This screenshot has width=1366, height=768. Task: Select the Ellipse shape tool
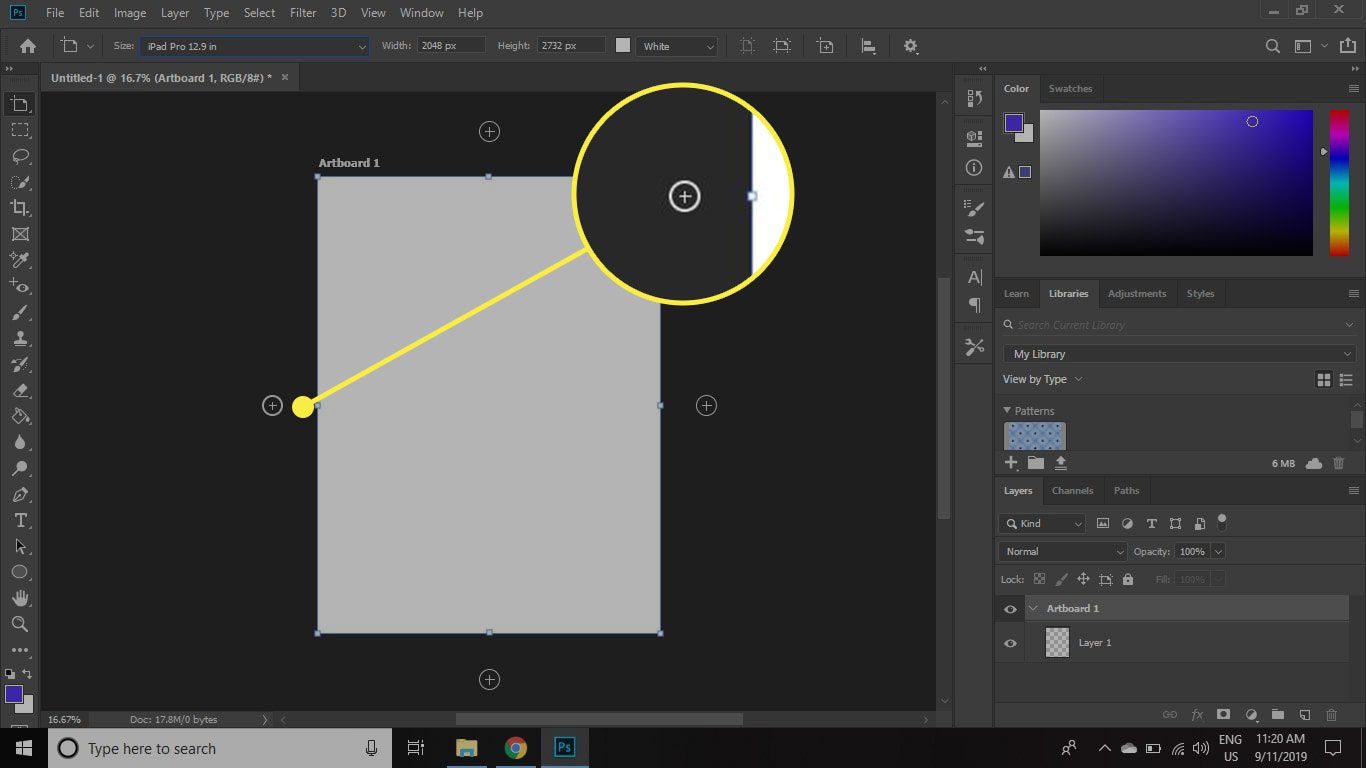pos(19,572)
